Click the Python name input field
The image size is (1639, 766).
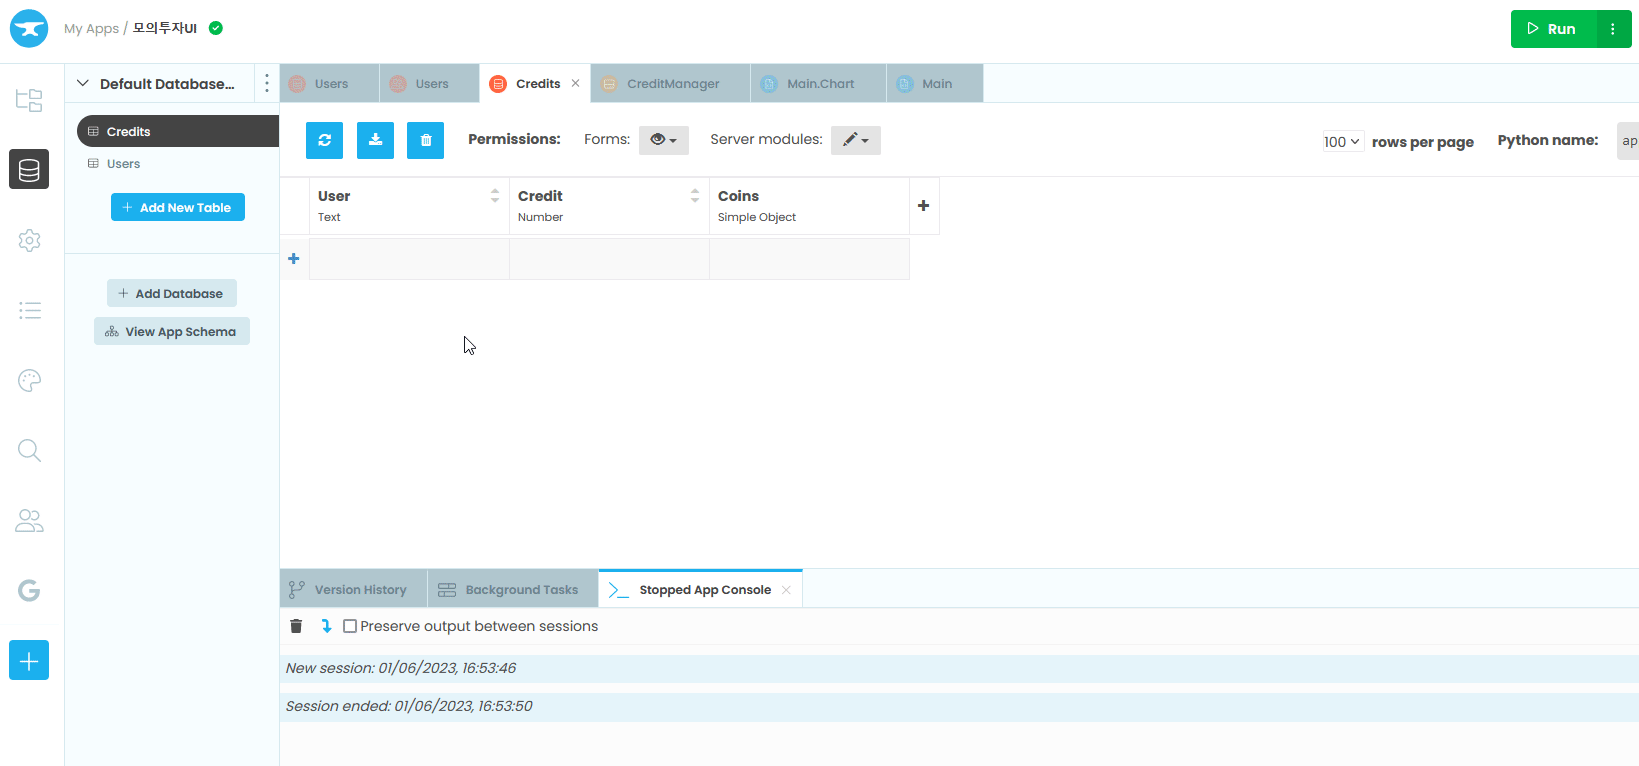(x=1628, y=141)
